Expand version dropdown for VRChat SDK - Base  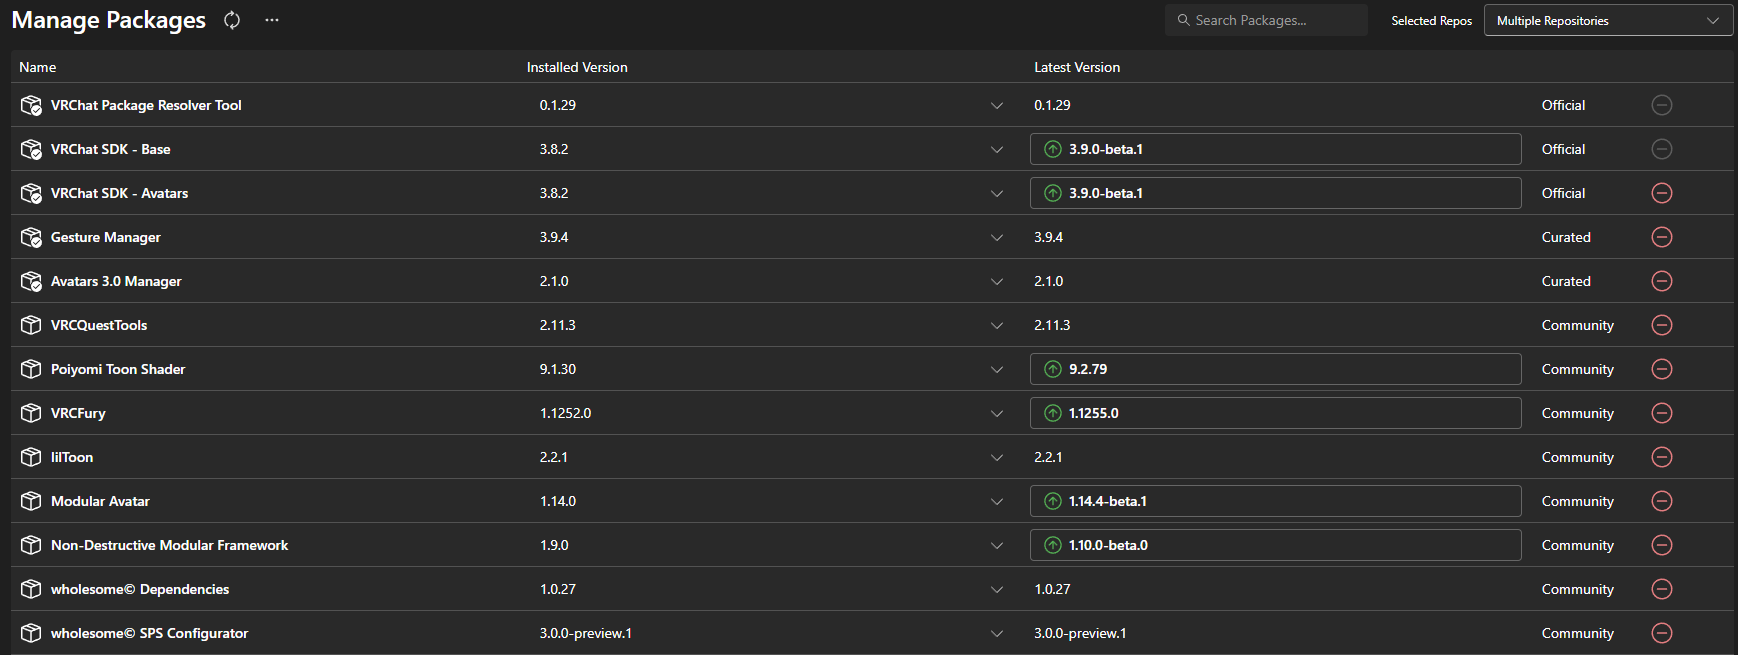[997, 149]
